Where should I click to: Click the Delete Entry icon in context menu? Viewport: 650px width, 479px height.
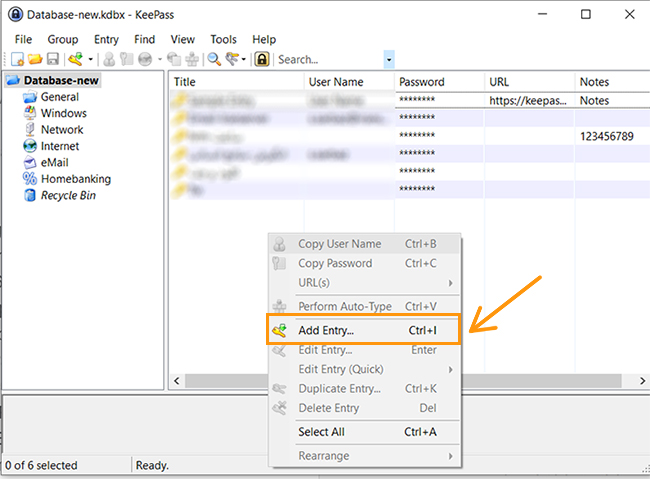pos(279,408)
